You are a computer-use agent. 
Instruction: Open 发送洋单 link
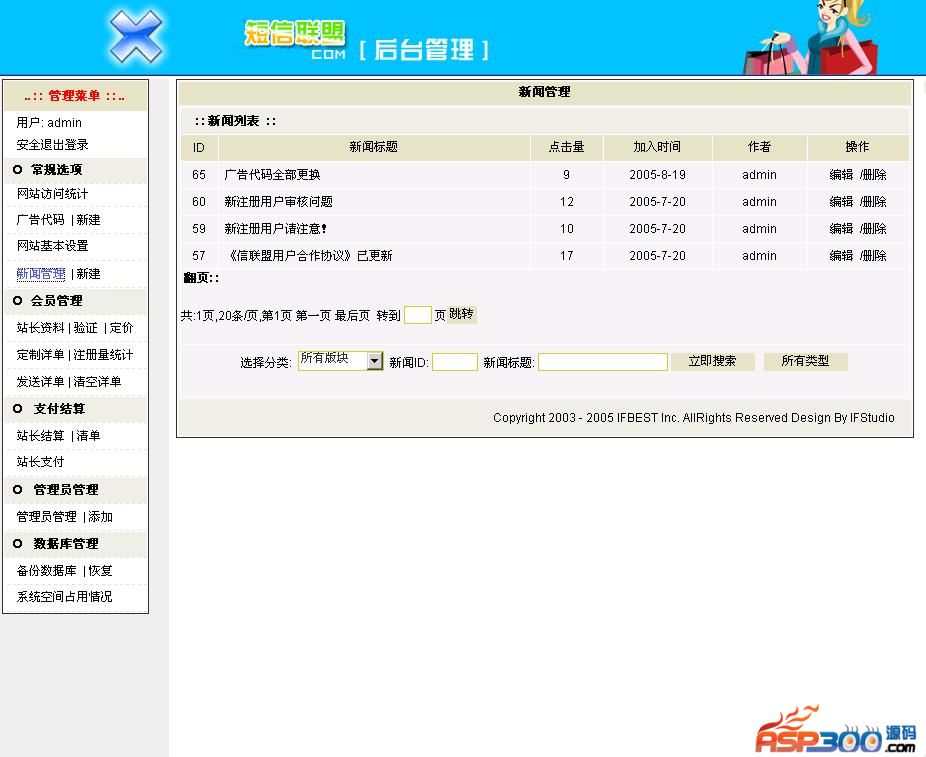(x=40, y=382)
